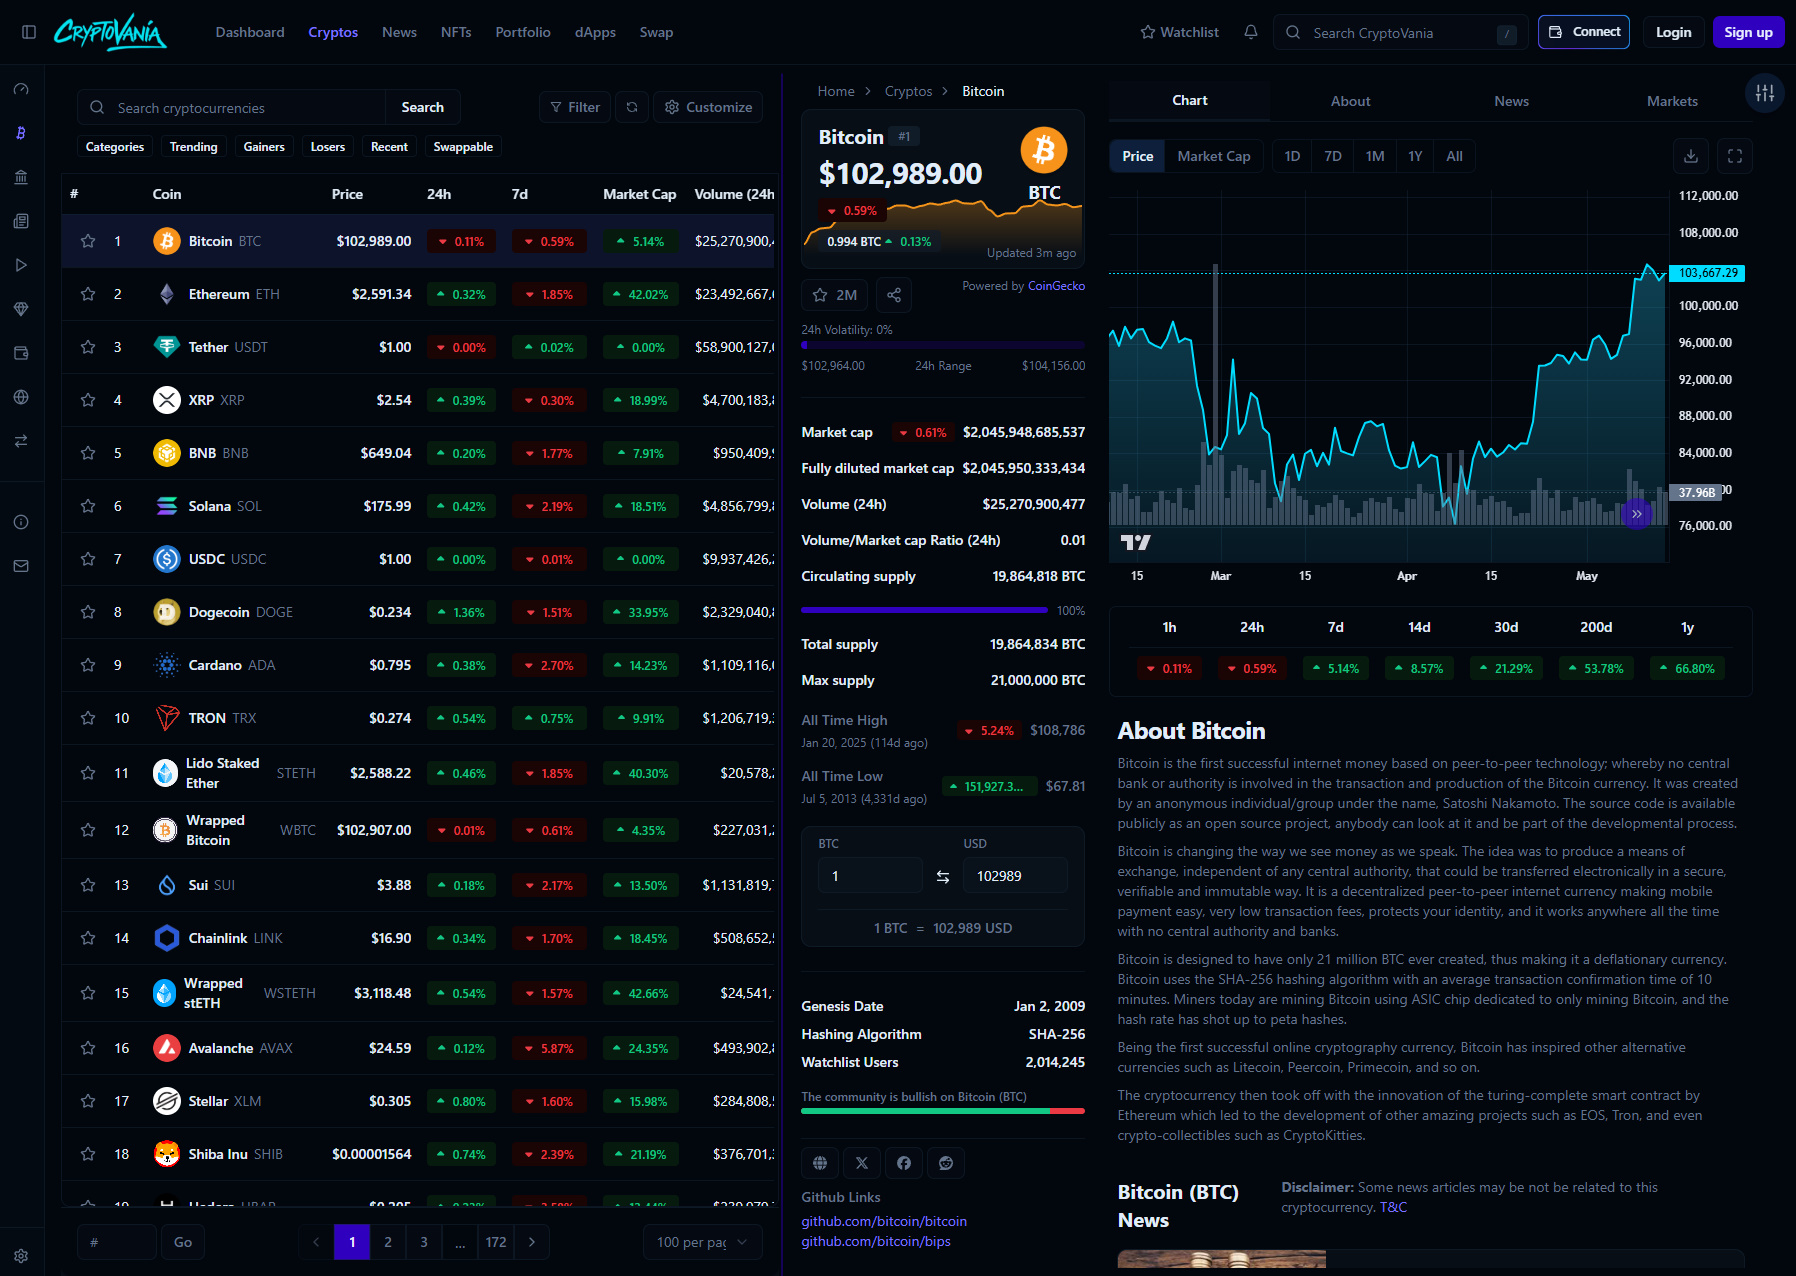Click the community bullish sentiment bar
Image resolution: width=1796 pixels, height=1276 pixels.
click(943, 1111)
